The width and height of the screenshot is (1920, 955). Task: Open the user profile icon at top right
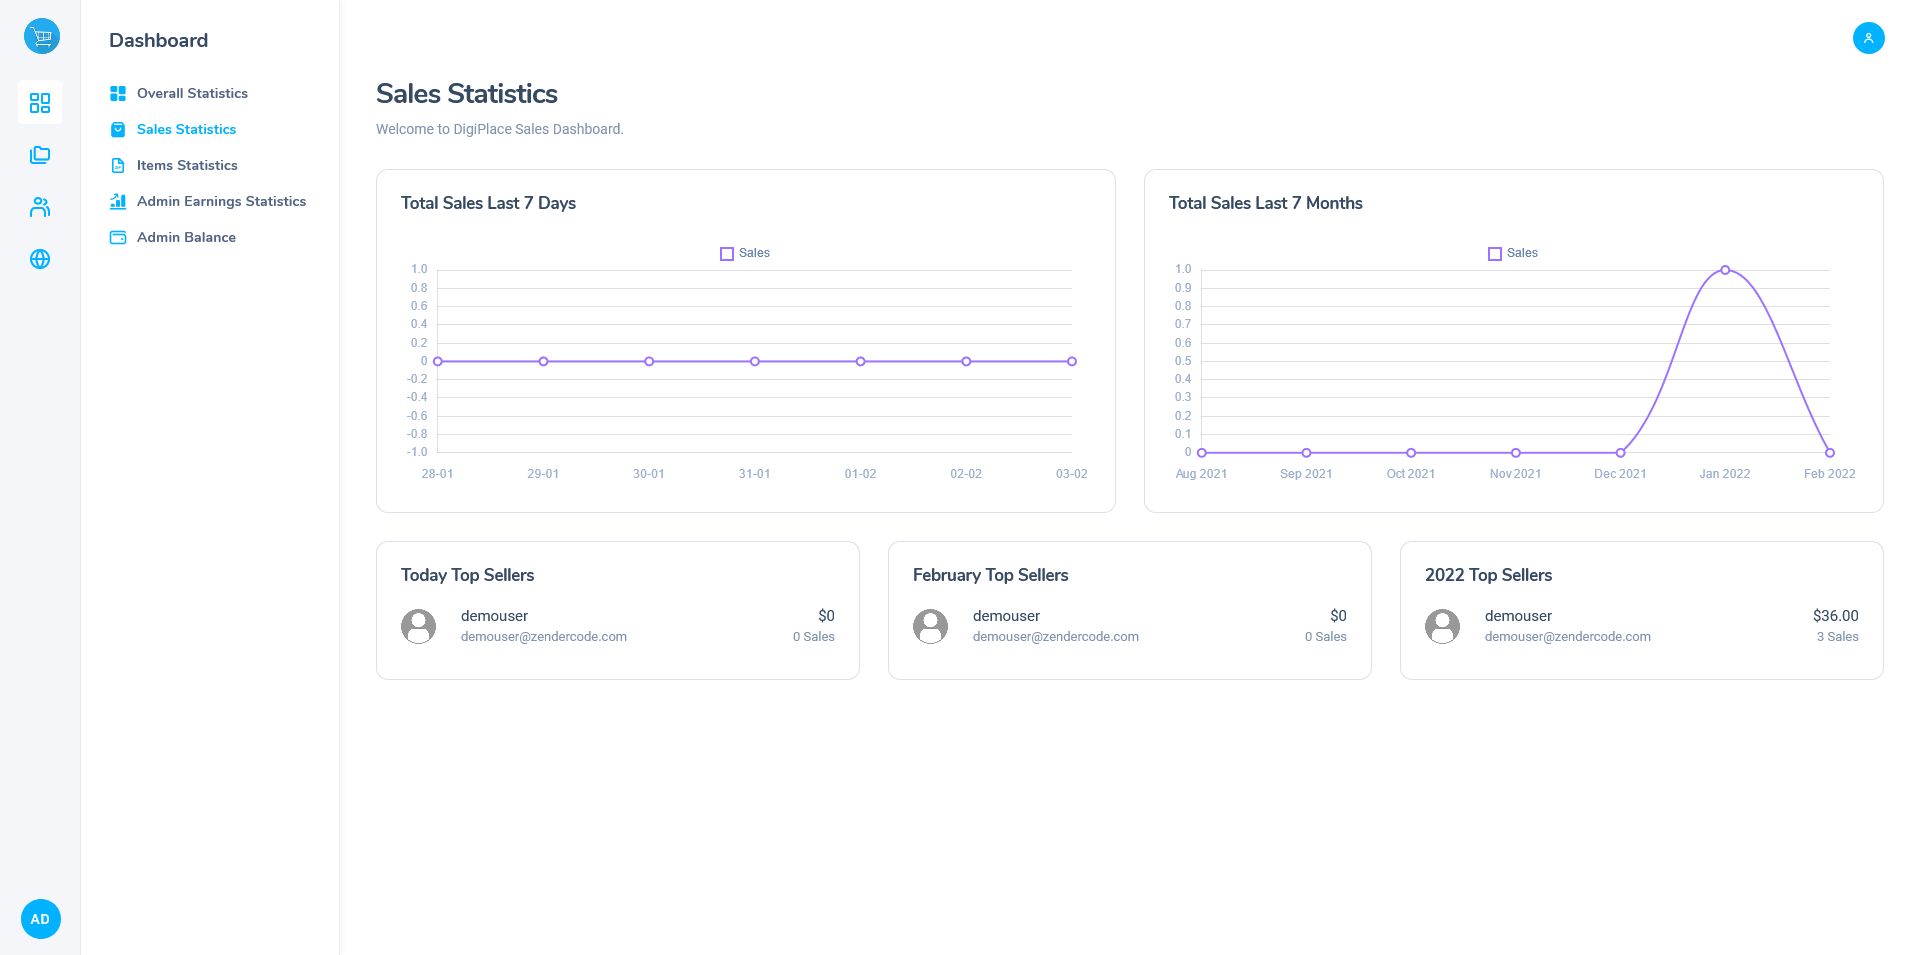(1868, 38)
